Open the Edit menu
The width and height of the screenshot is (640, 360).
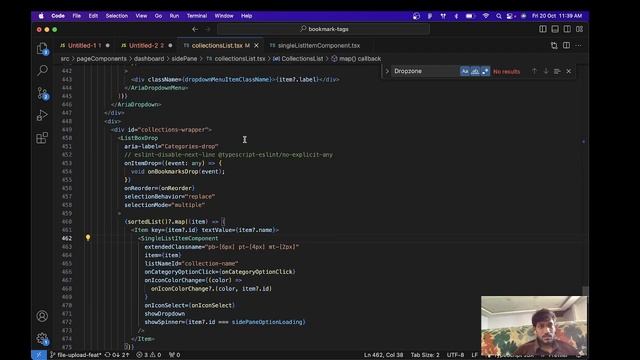pyautogui.click(x=93, y=16)
